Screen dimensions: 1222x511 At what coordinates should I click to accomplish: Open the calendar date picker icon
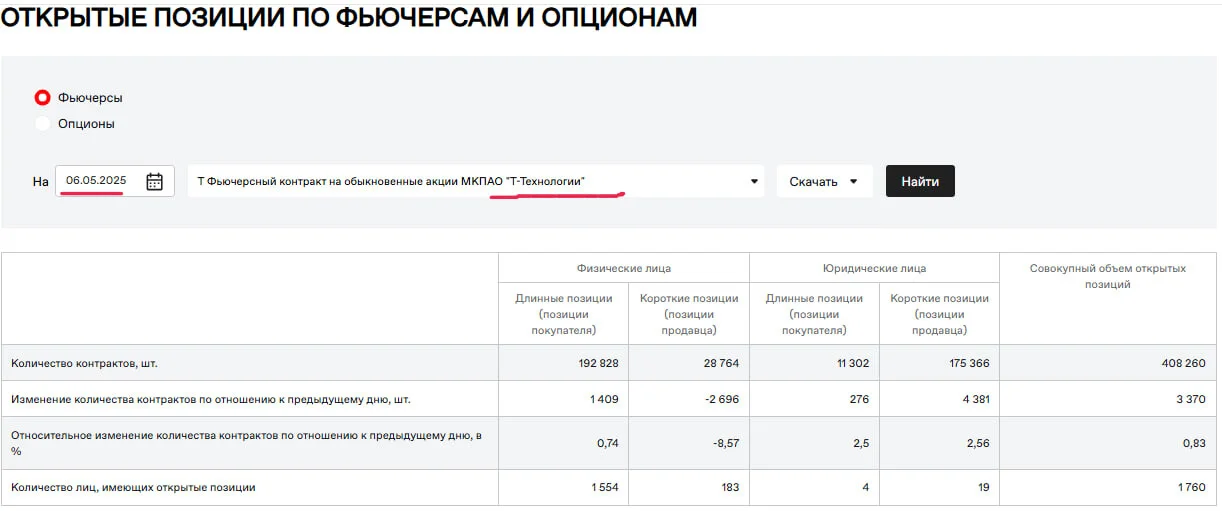pos(154,181)
